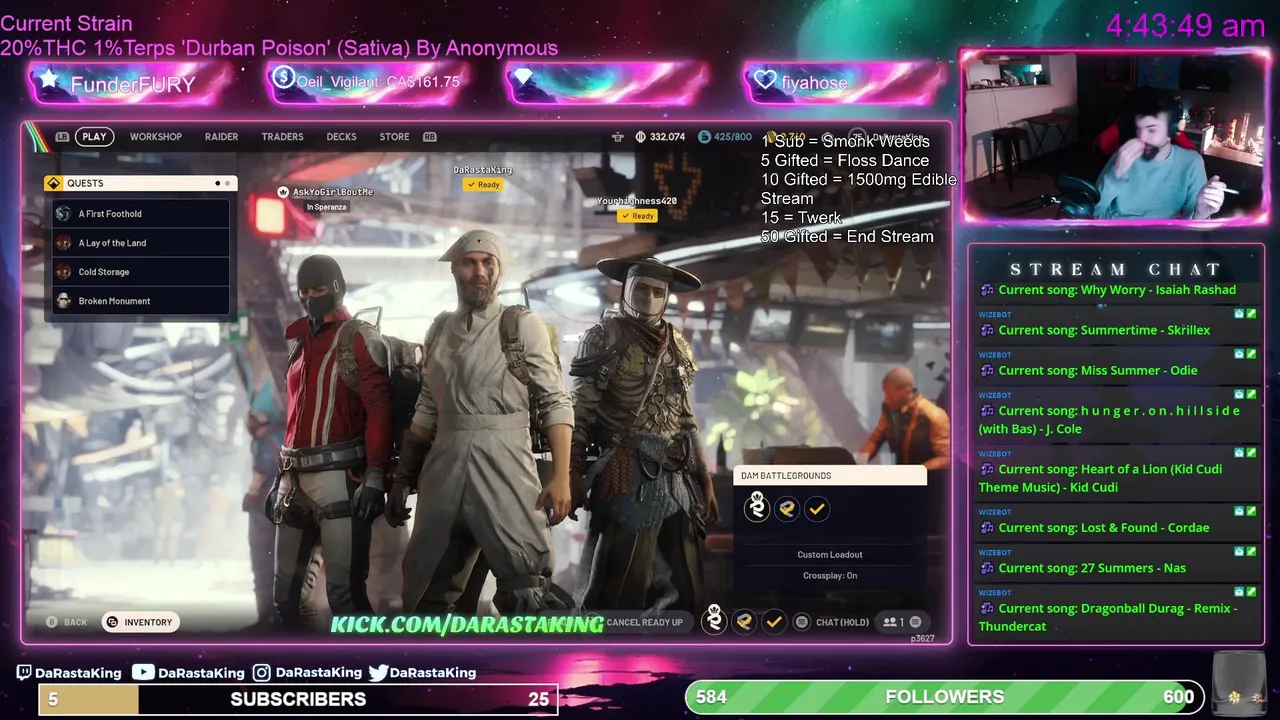The width and height of the screenshot is (1280, 720).
Task: Click the blue currency icon beside 425/800
Action: click(x=704, y=137)
